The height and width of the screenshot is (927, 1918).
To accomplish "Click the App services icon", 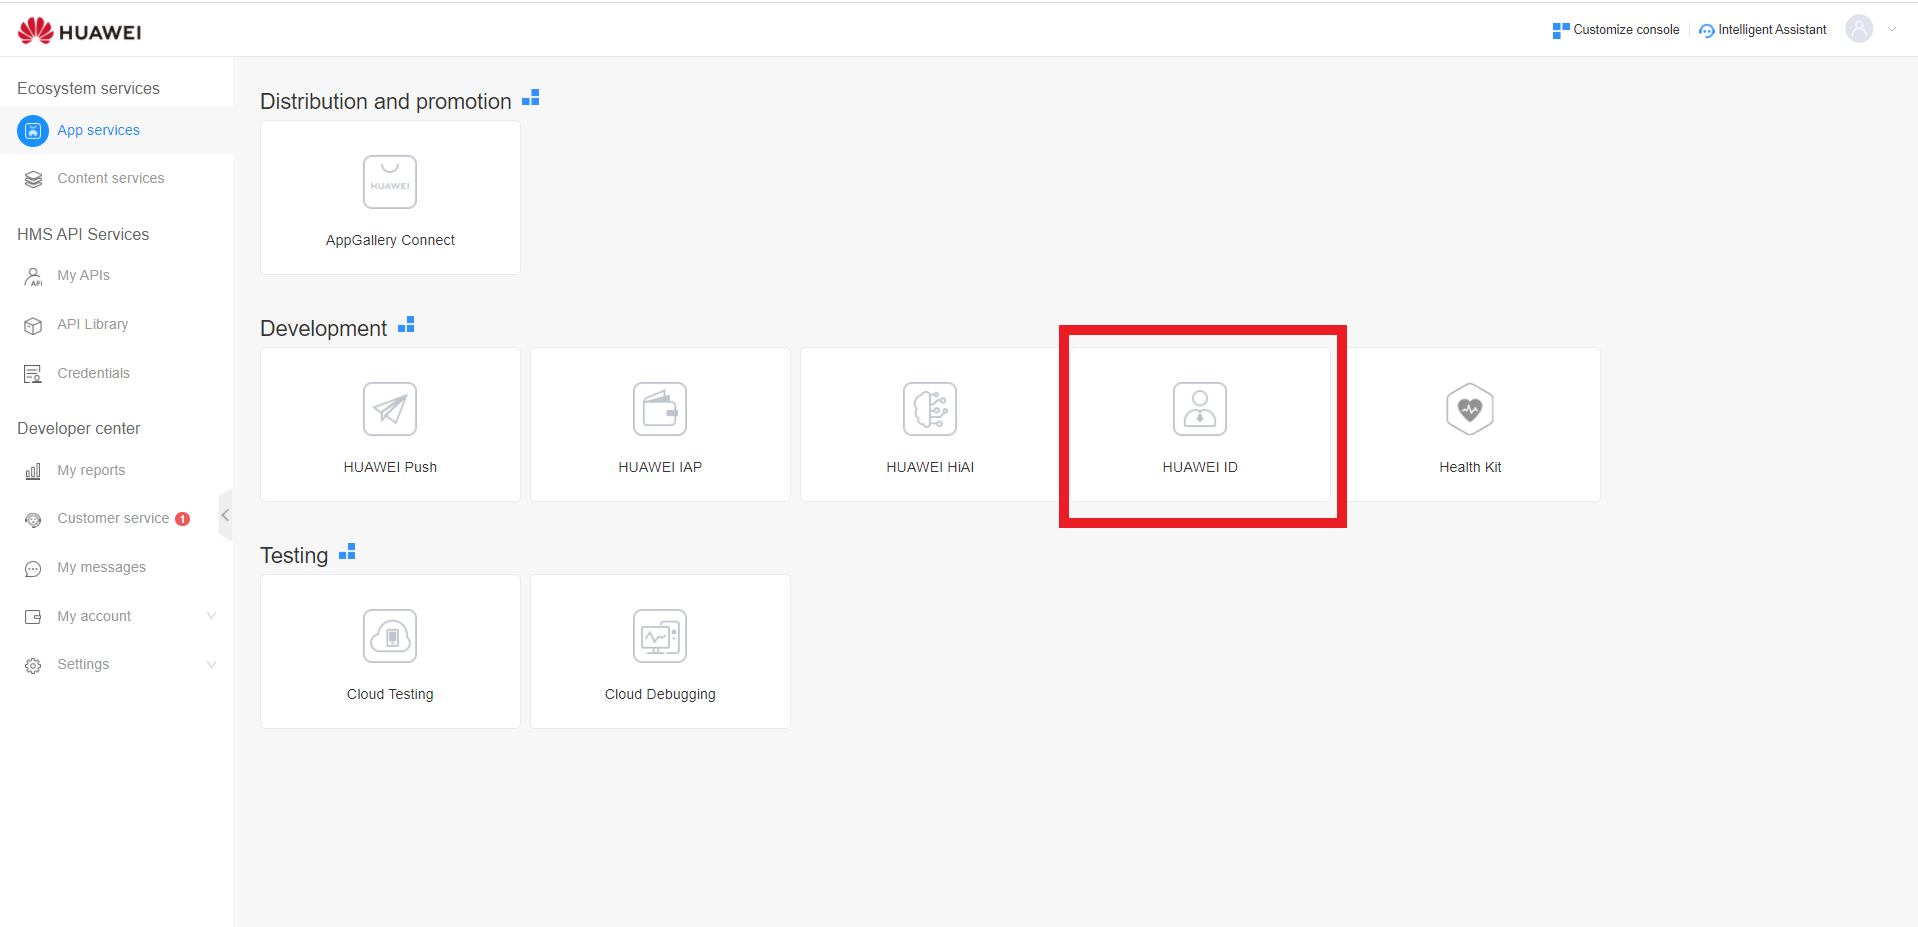I will 33,131.
